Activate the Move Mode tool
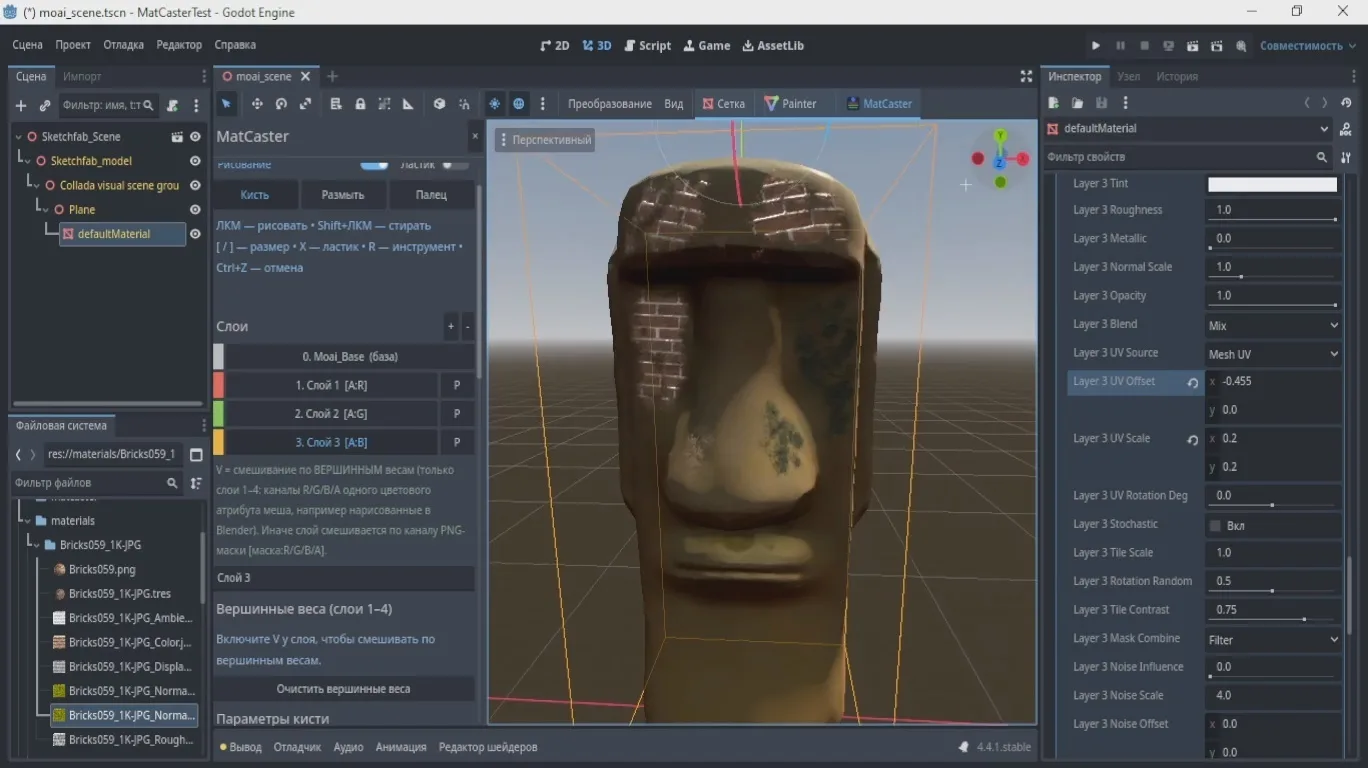1368x768 pixels. tap(257, 104)
